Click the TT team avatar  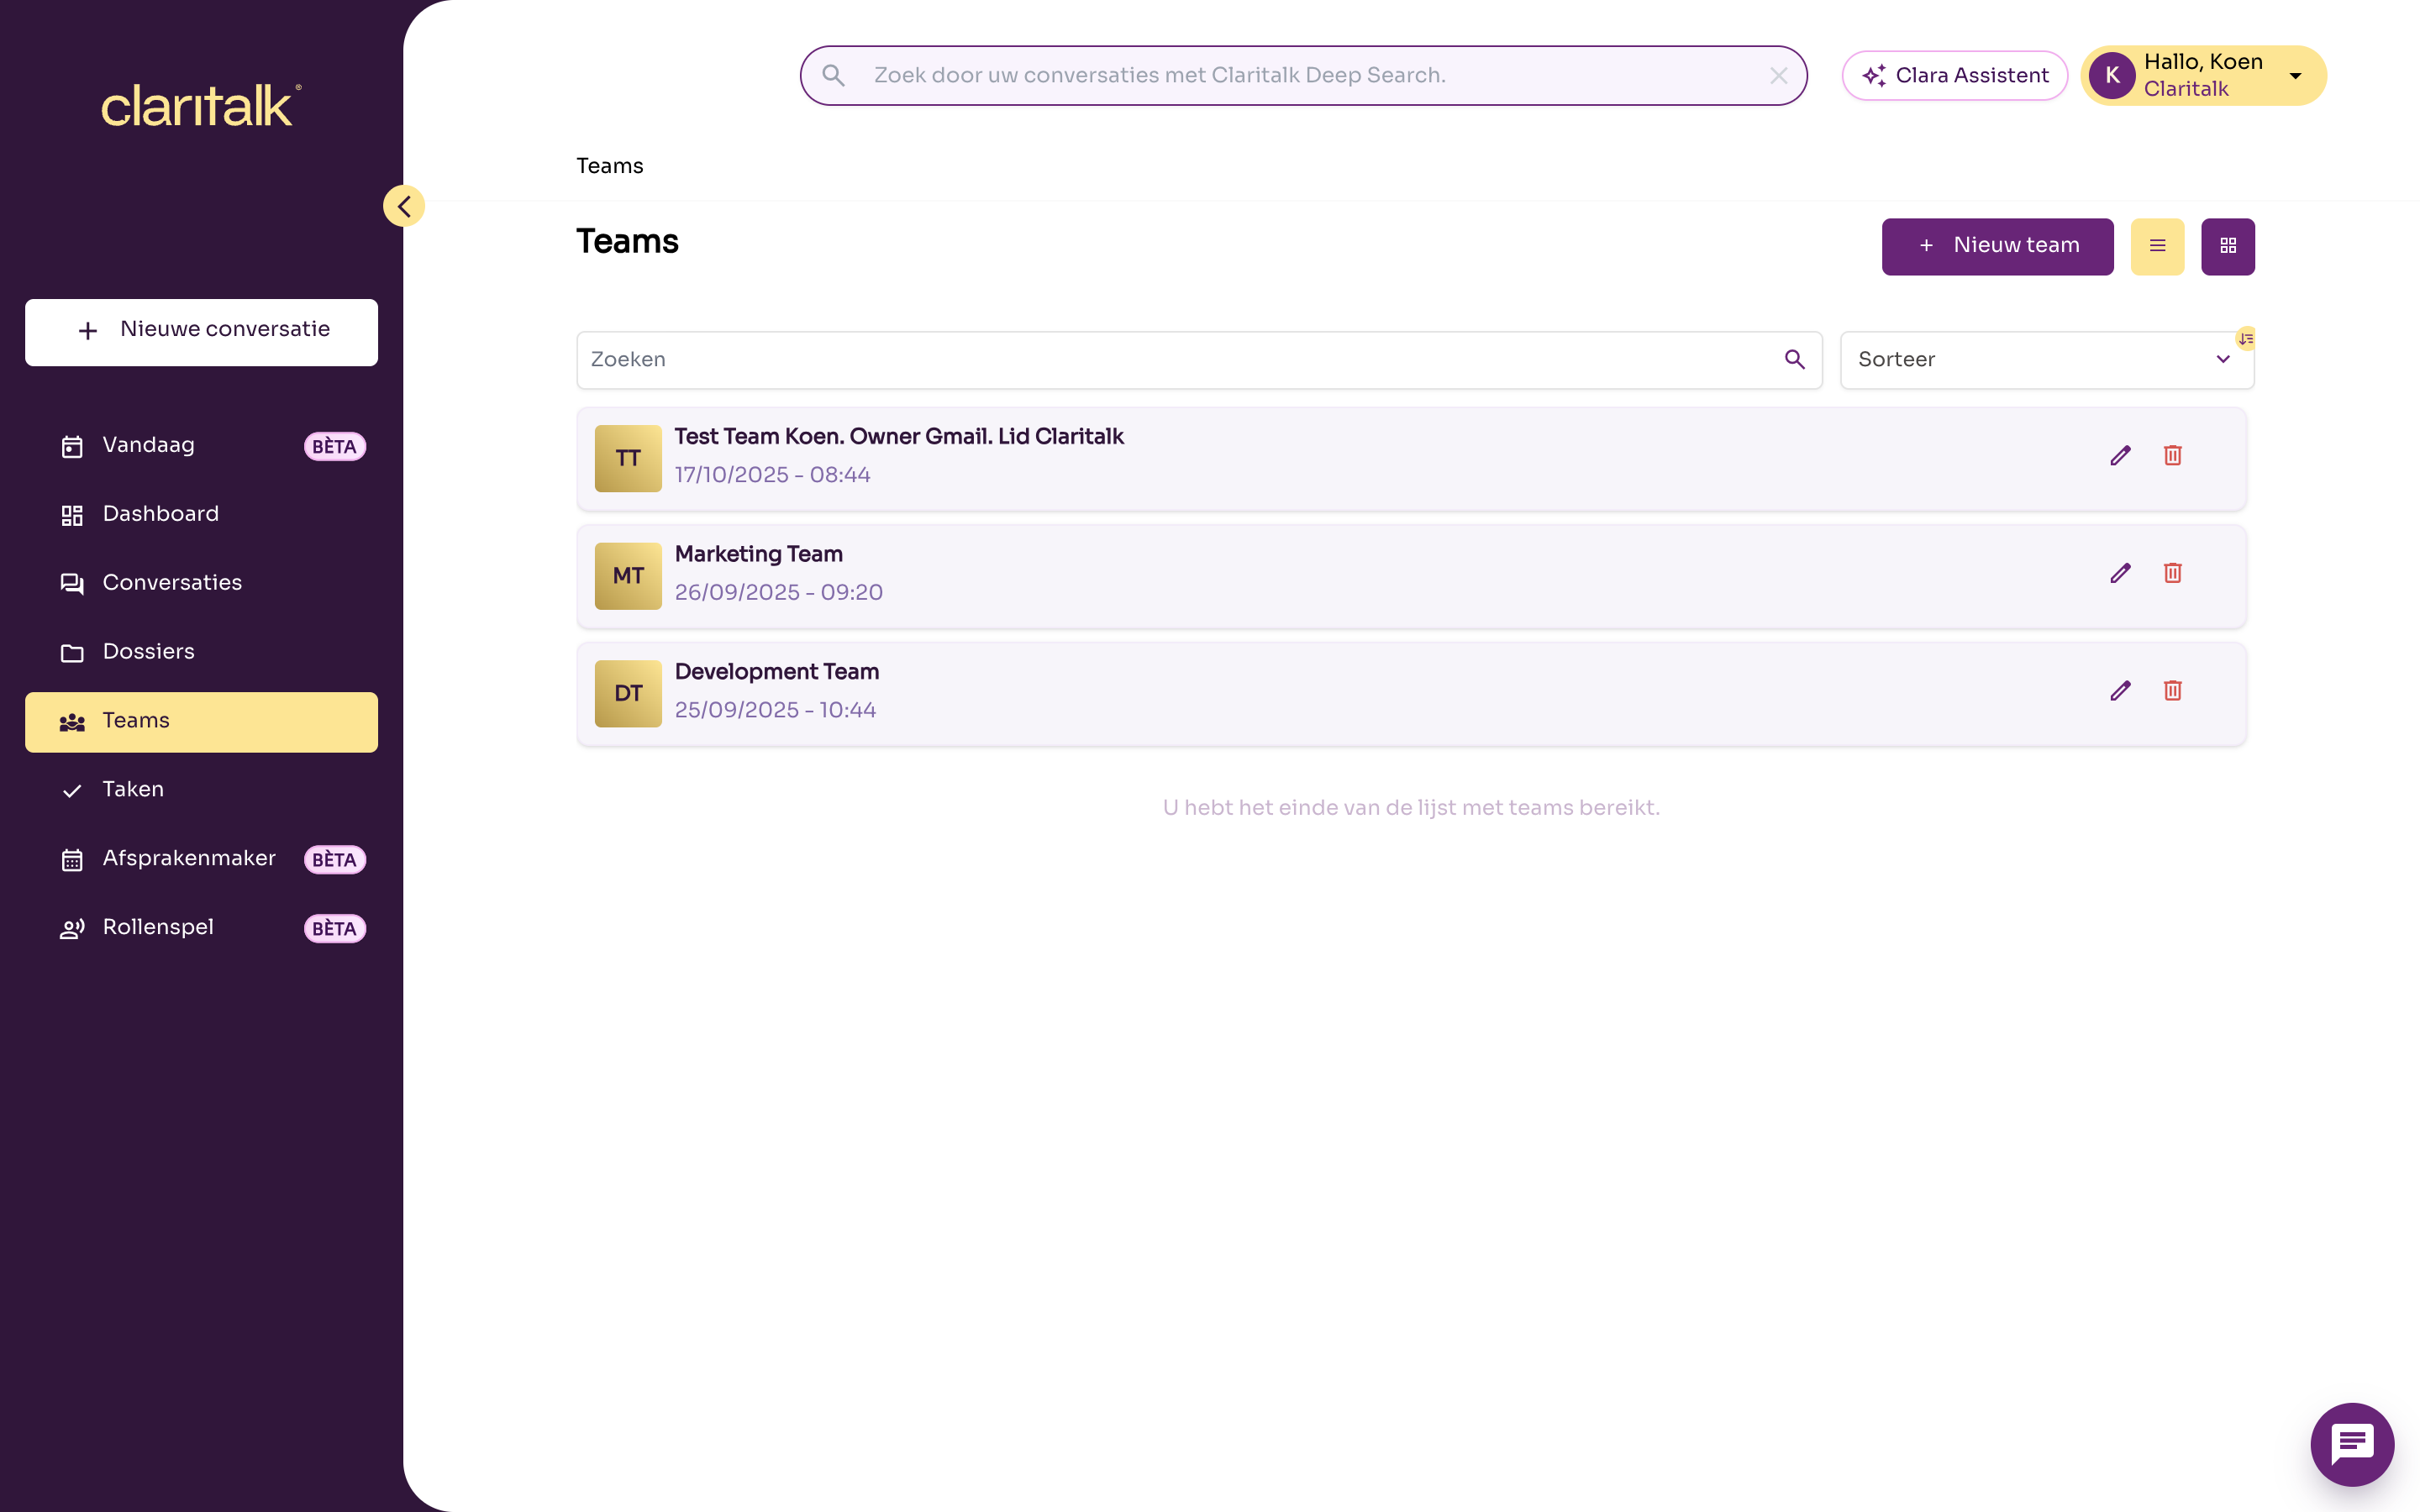(628, 459)
